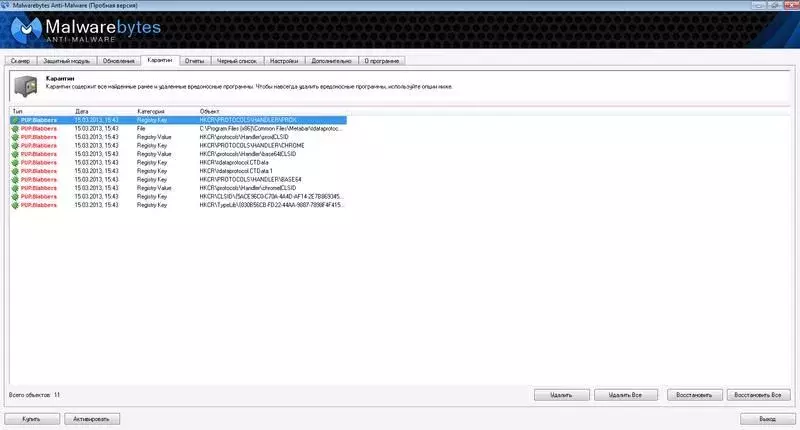Click the Удалить button
800x430 pixels.
click(562, 395)
